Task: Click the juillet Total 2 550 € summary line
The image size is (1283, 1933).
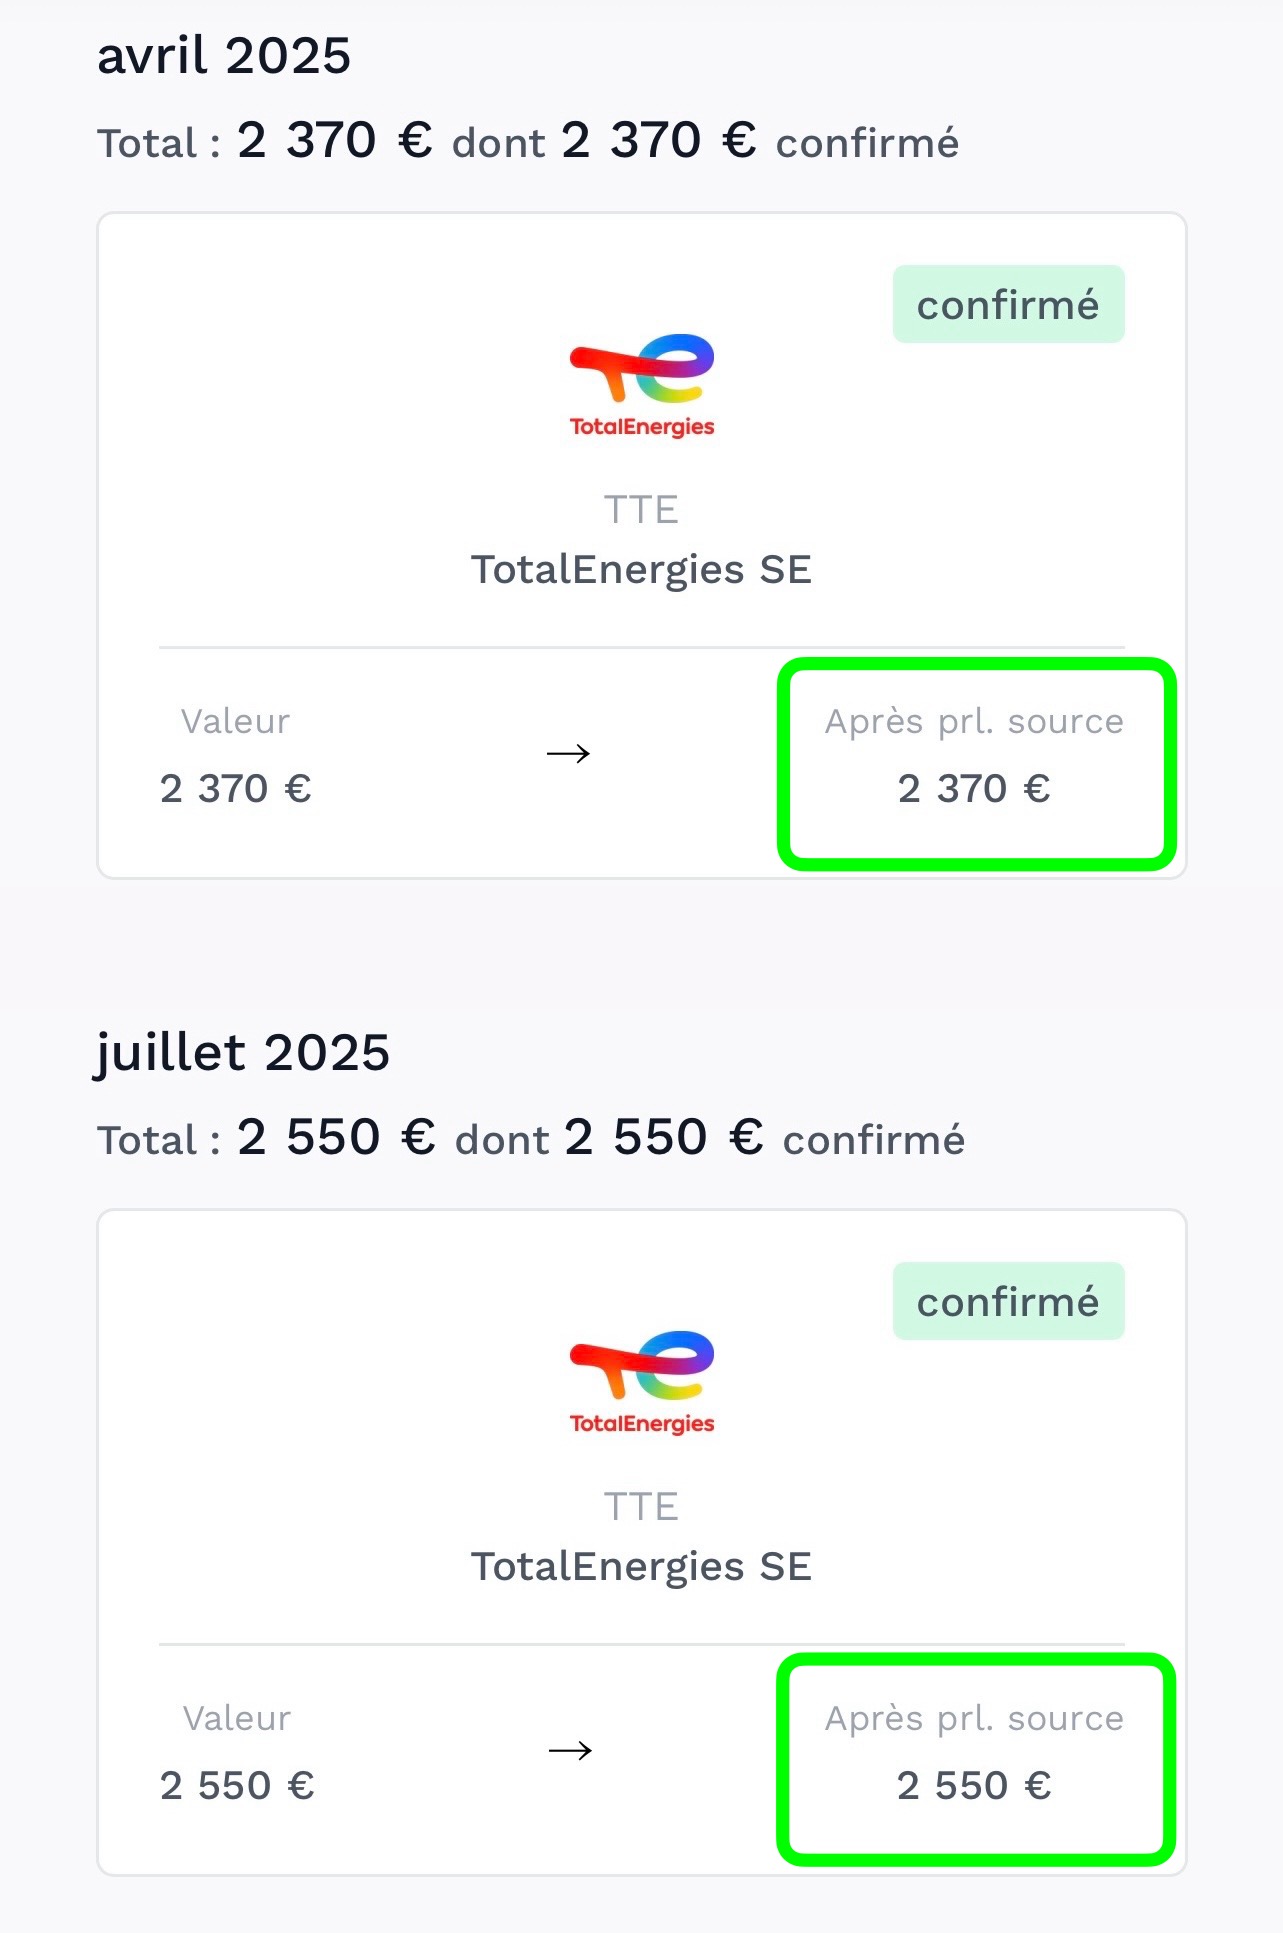Action: [531, 1138]
